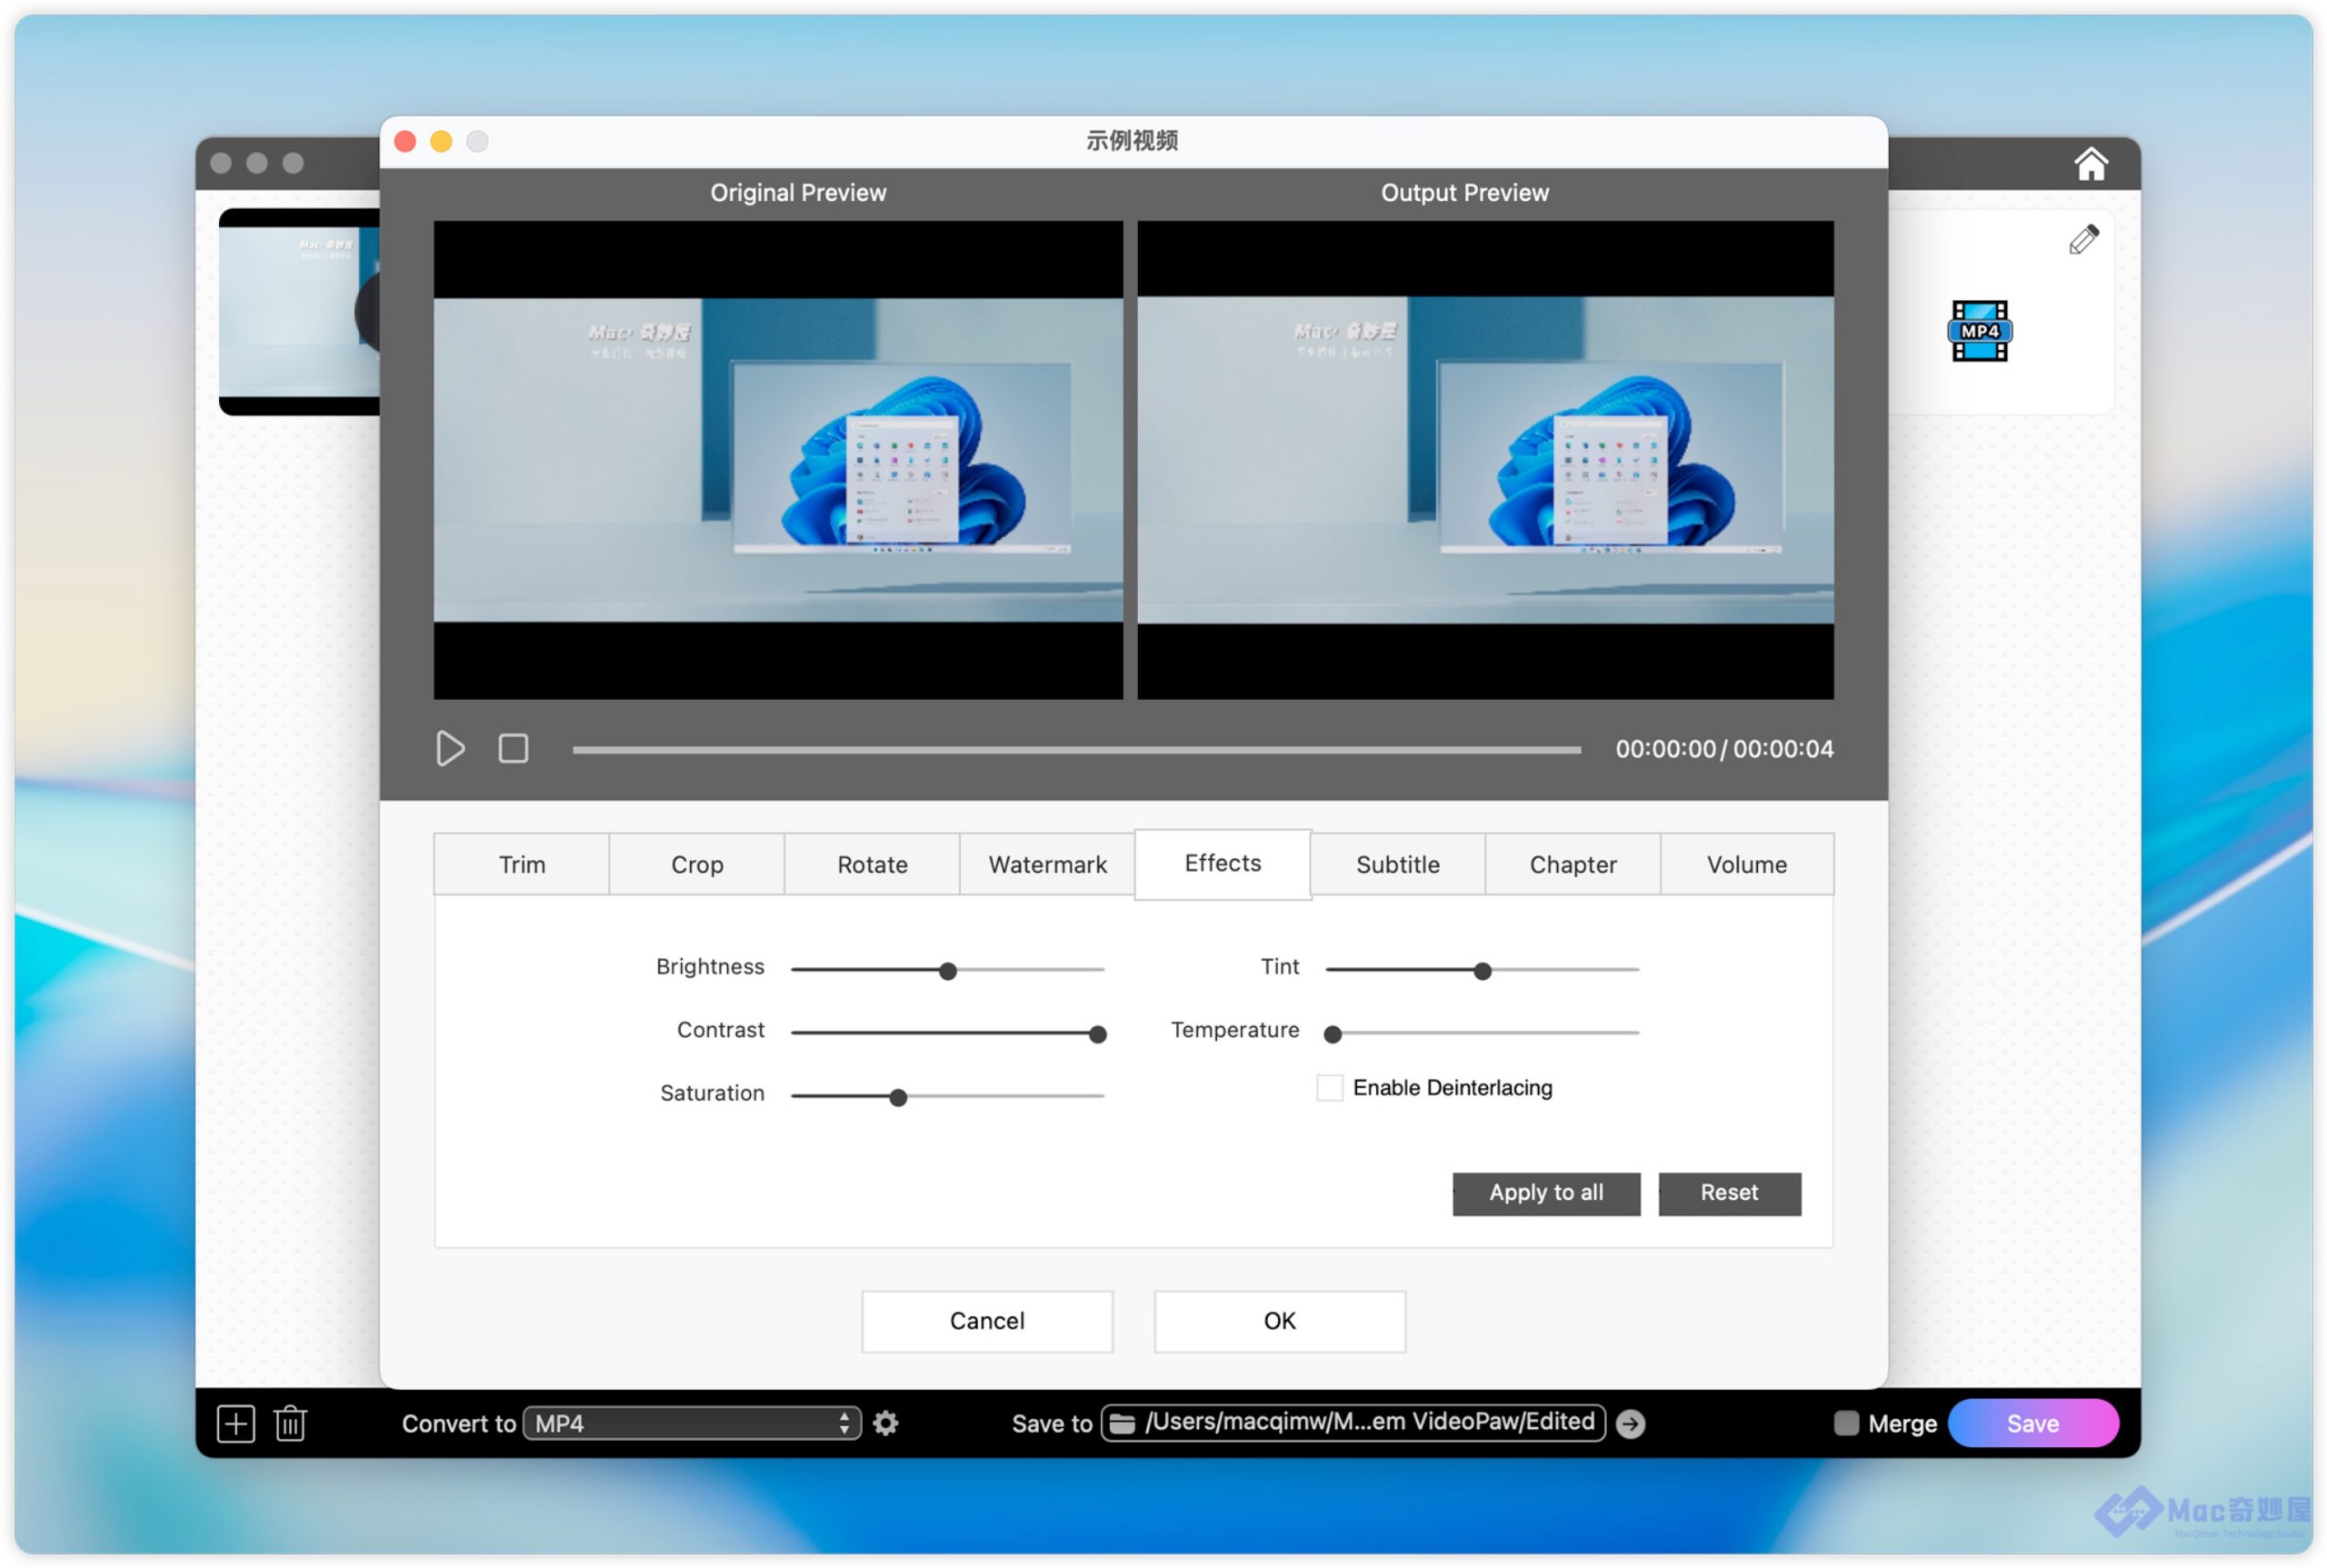Click arrow icon beside save path
Screen dimensions: 2327x1568
coord(1631,1423)
